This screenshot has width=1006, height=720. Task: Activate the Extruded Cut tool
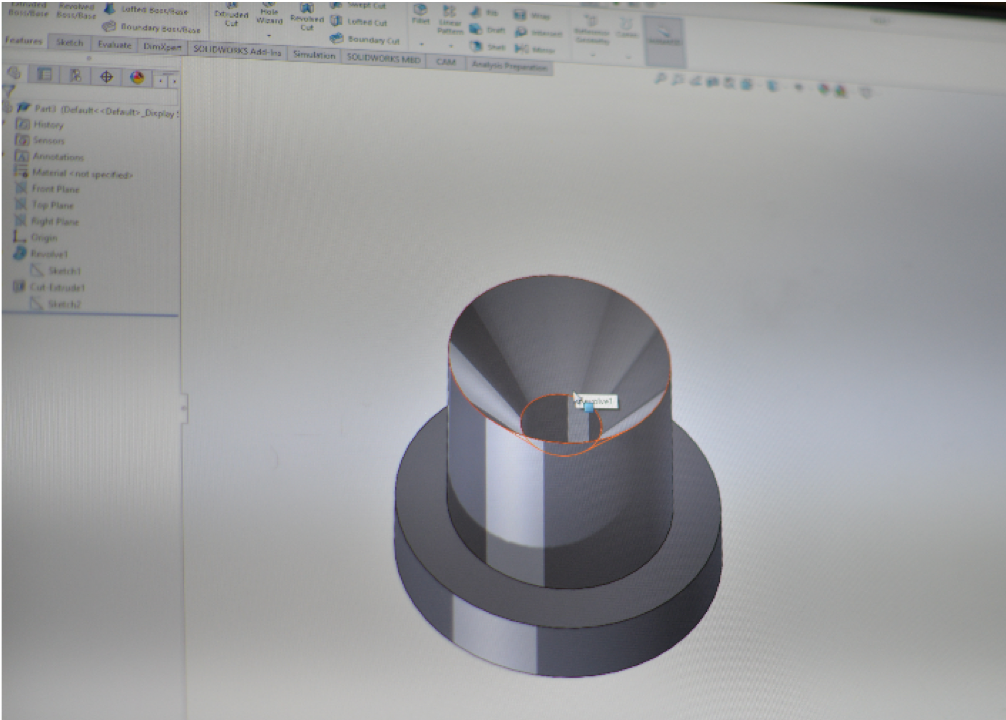[231, 15]
